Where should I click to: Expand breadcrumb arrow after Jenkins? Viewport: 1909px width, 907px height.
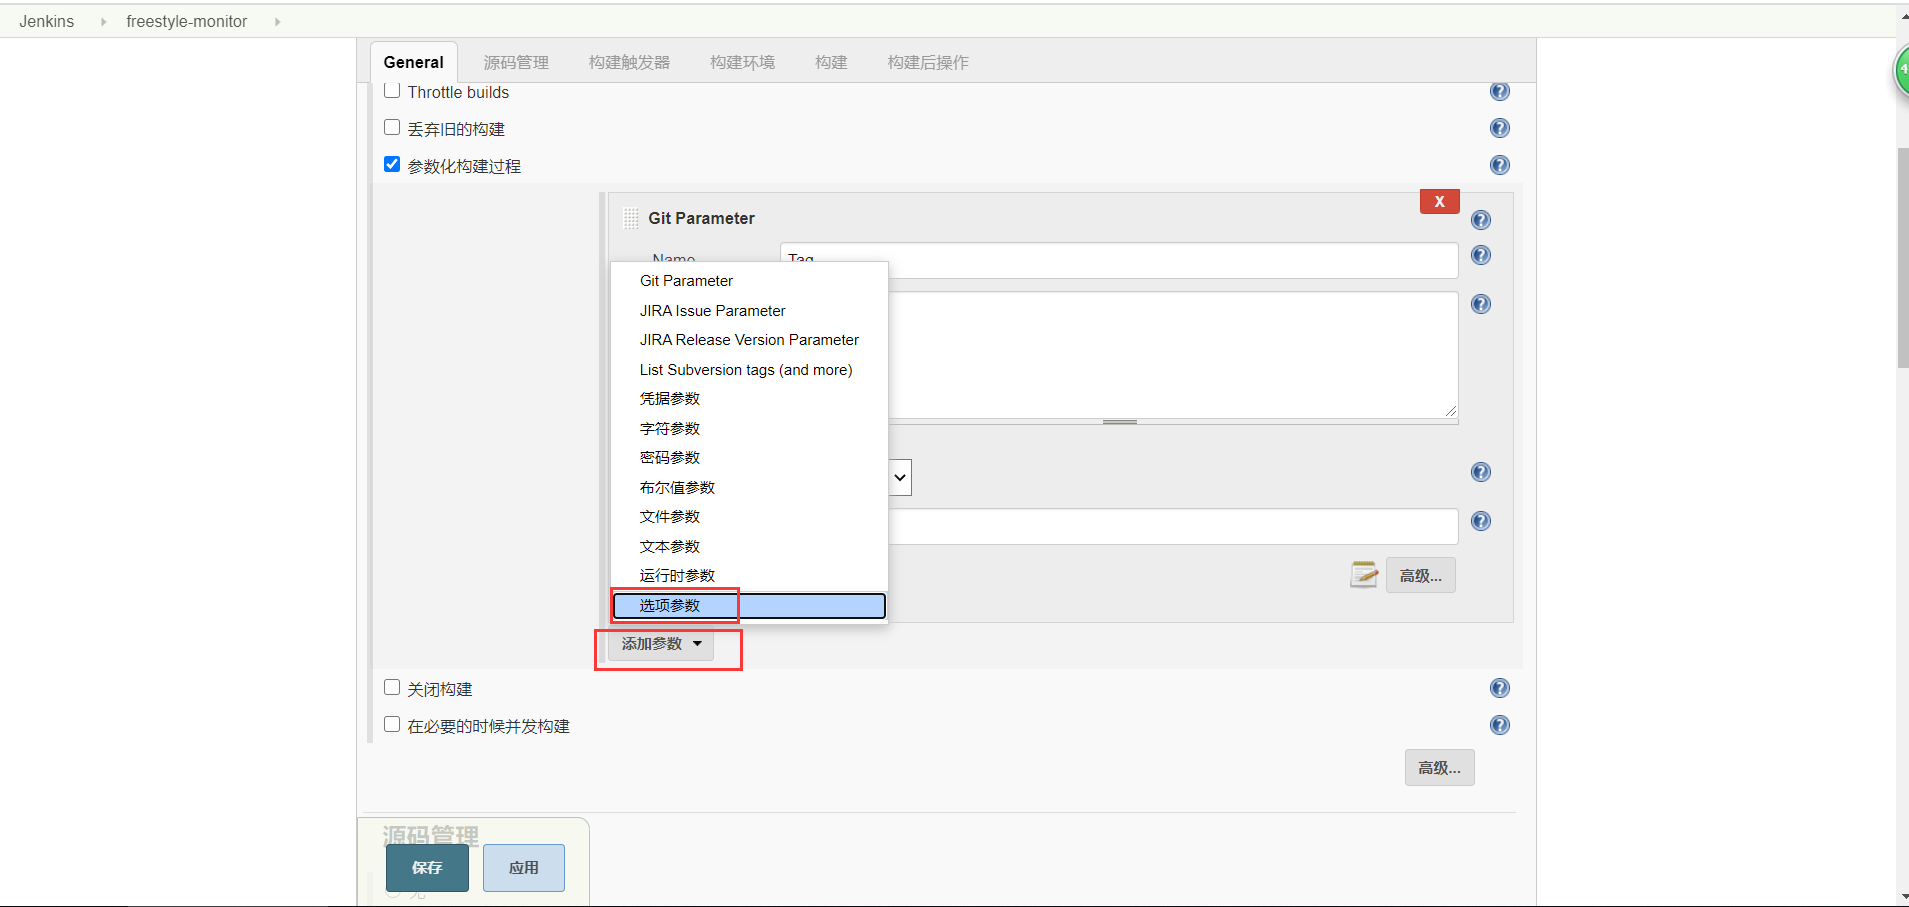coord(103,22)
